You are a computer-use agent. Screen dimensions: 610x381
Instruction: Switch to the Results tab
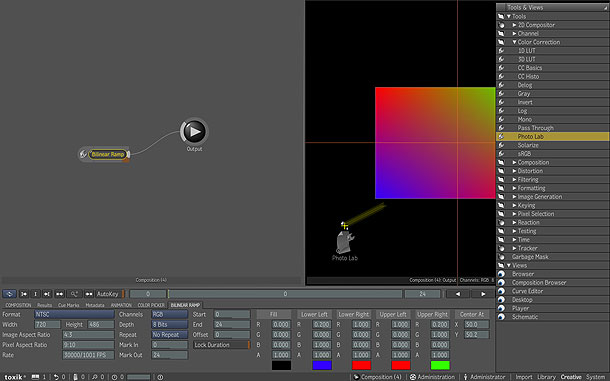44,305
